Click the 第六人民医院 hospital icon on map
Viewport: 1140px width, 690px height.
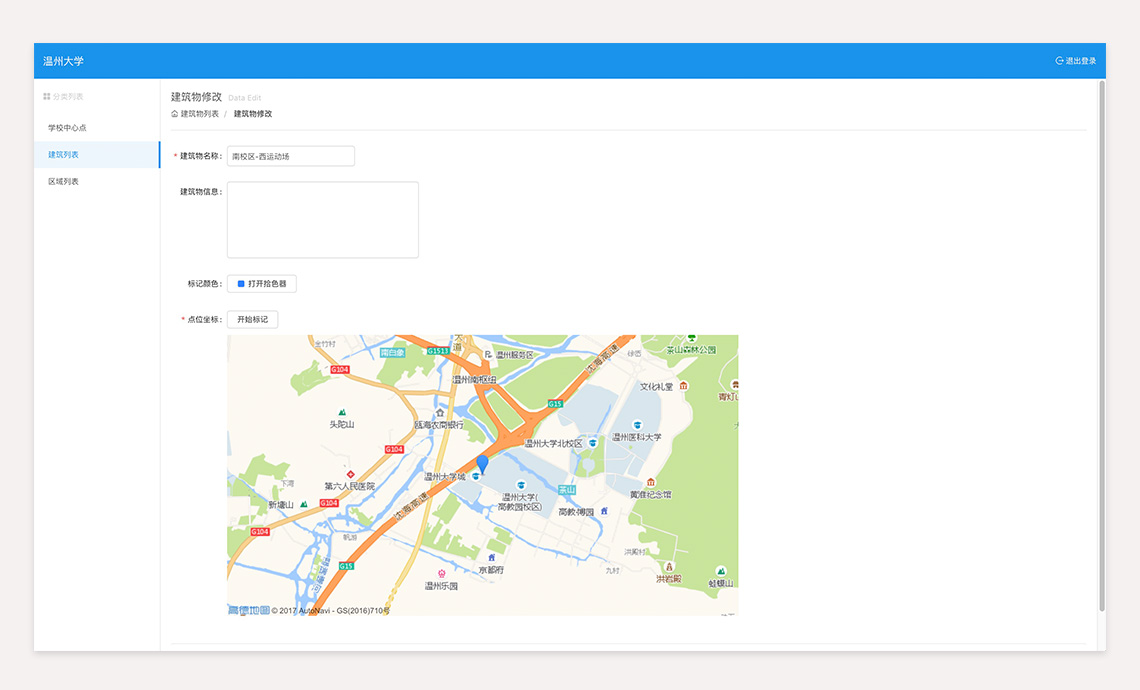(x=350, y=474)
